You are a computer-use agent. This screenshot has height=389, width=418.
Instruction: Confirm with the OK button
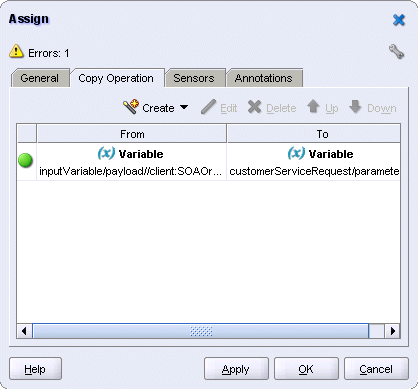point(306,369)
